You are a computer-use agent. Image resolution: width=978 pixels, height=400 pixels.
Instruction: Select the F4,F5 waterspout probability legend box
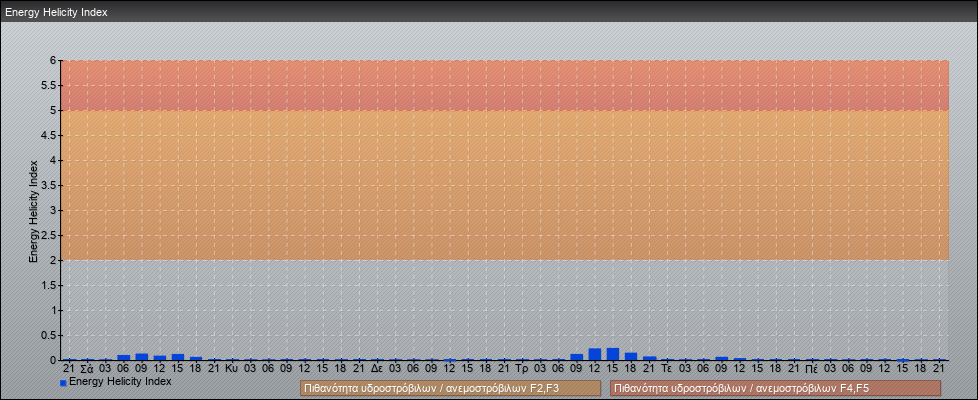[775, 388]
